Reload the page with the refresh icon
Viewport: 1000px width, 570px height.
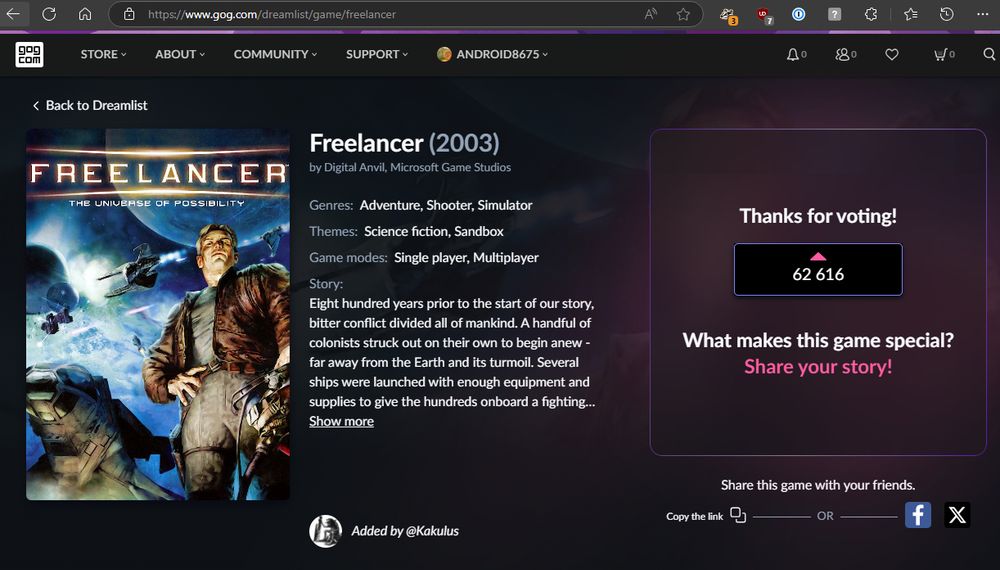click(49, 14)
